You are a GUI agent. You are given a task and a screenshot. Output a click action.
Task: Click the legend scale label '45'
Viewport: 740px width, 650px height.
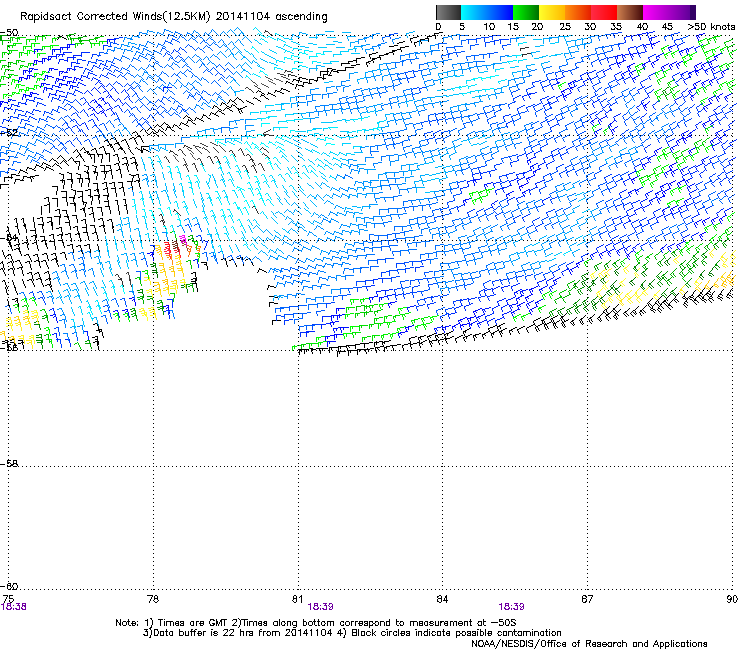[667, 26]
